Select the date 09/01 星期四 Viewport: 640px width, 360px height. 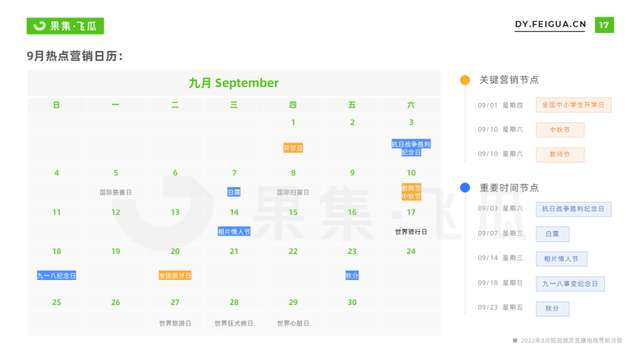500,105
